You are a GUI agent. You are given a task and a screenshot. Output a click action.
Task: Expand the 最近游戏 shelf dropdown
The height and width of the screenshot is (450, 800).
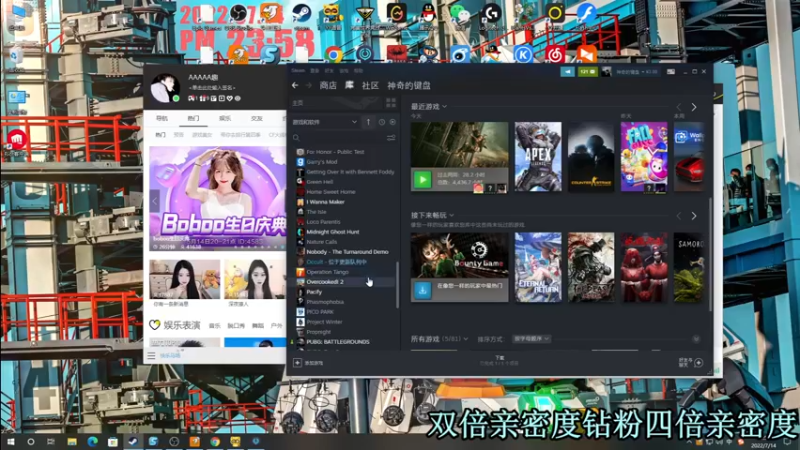tap(444, 107)
